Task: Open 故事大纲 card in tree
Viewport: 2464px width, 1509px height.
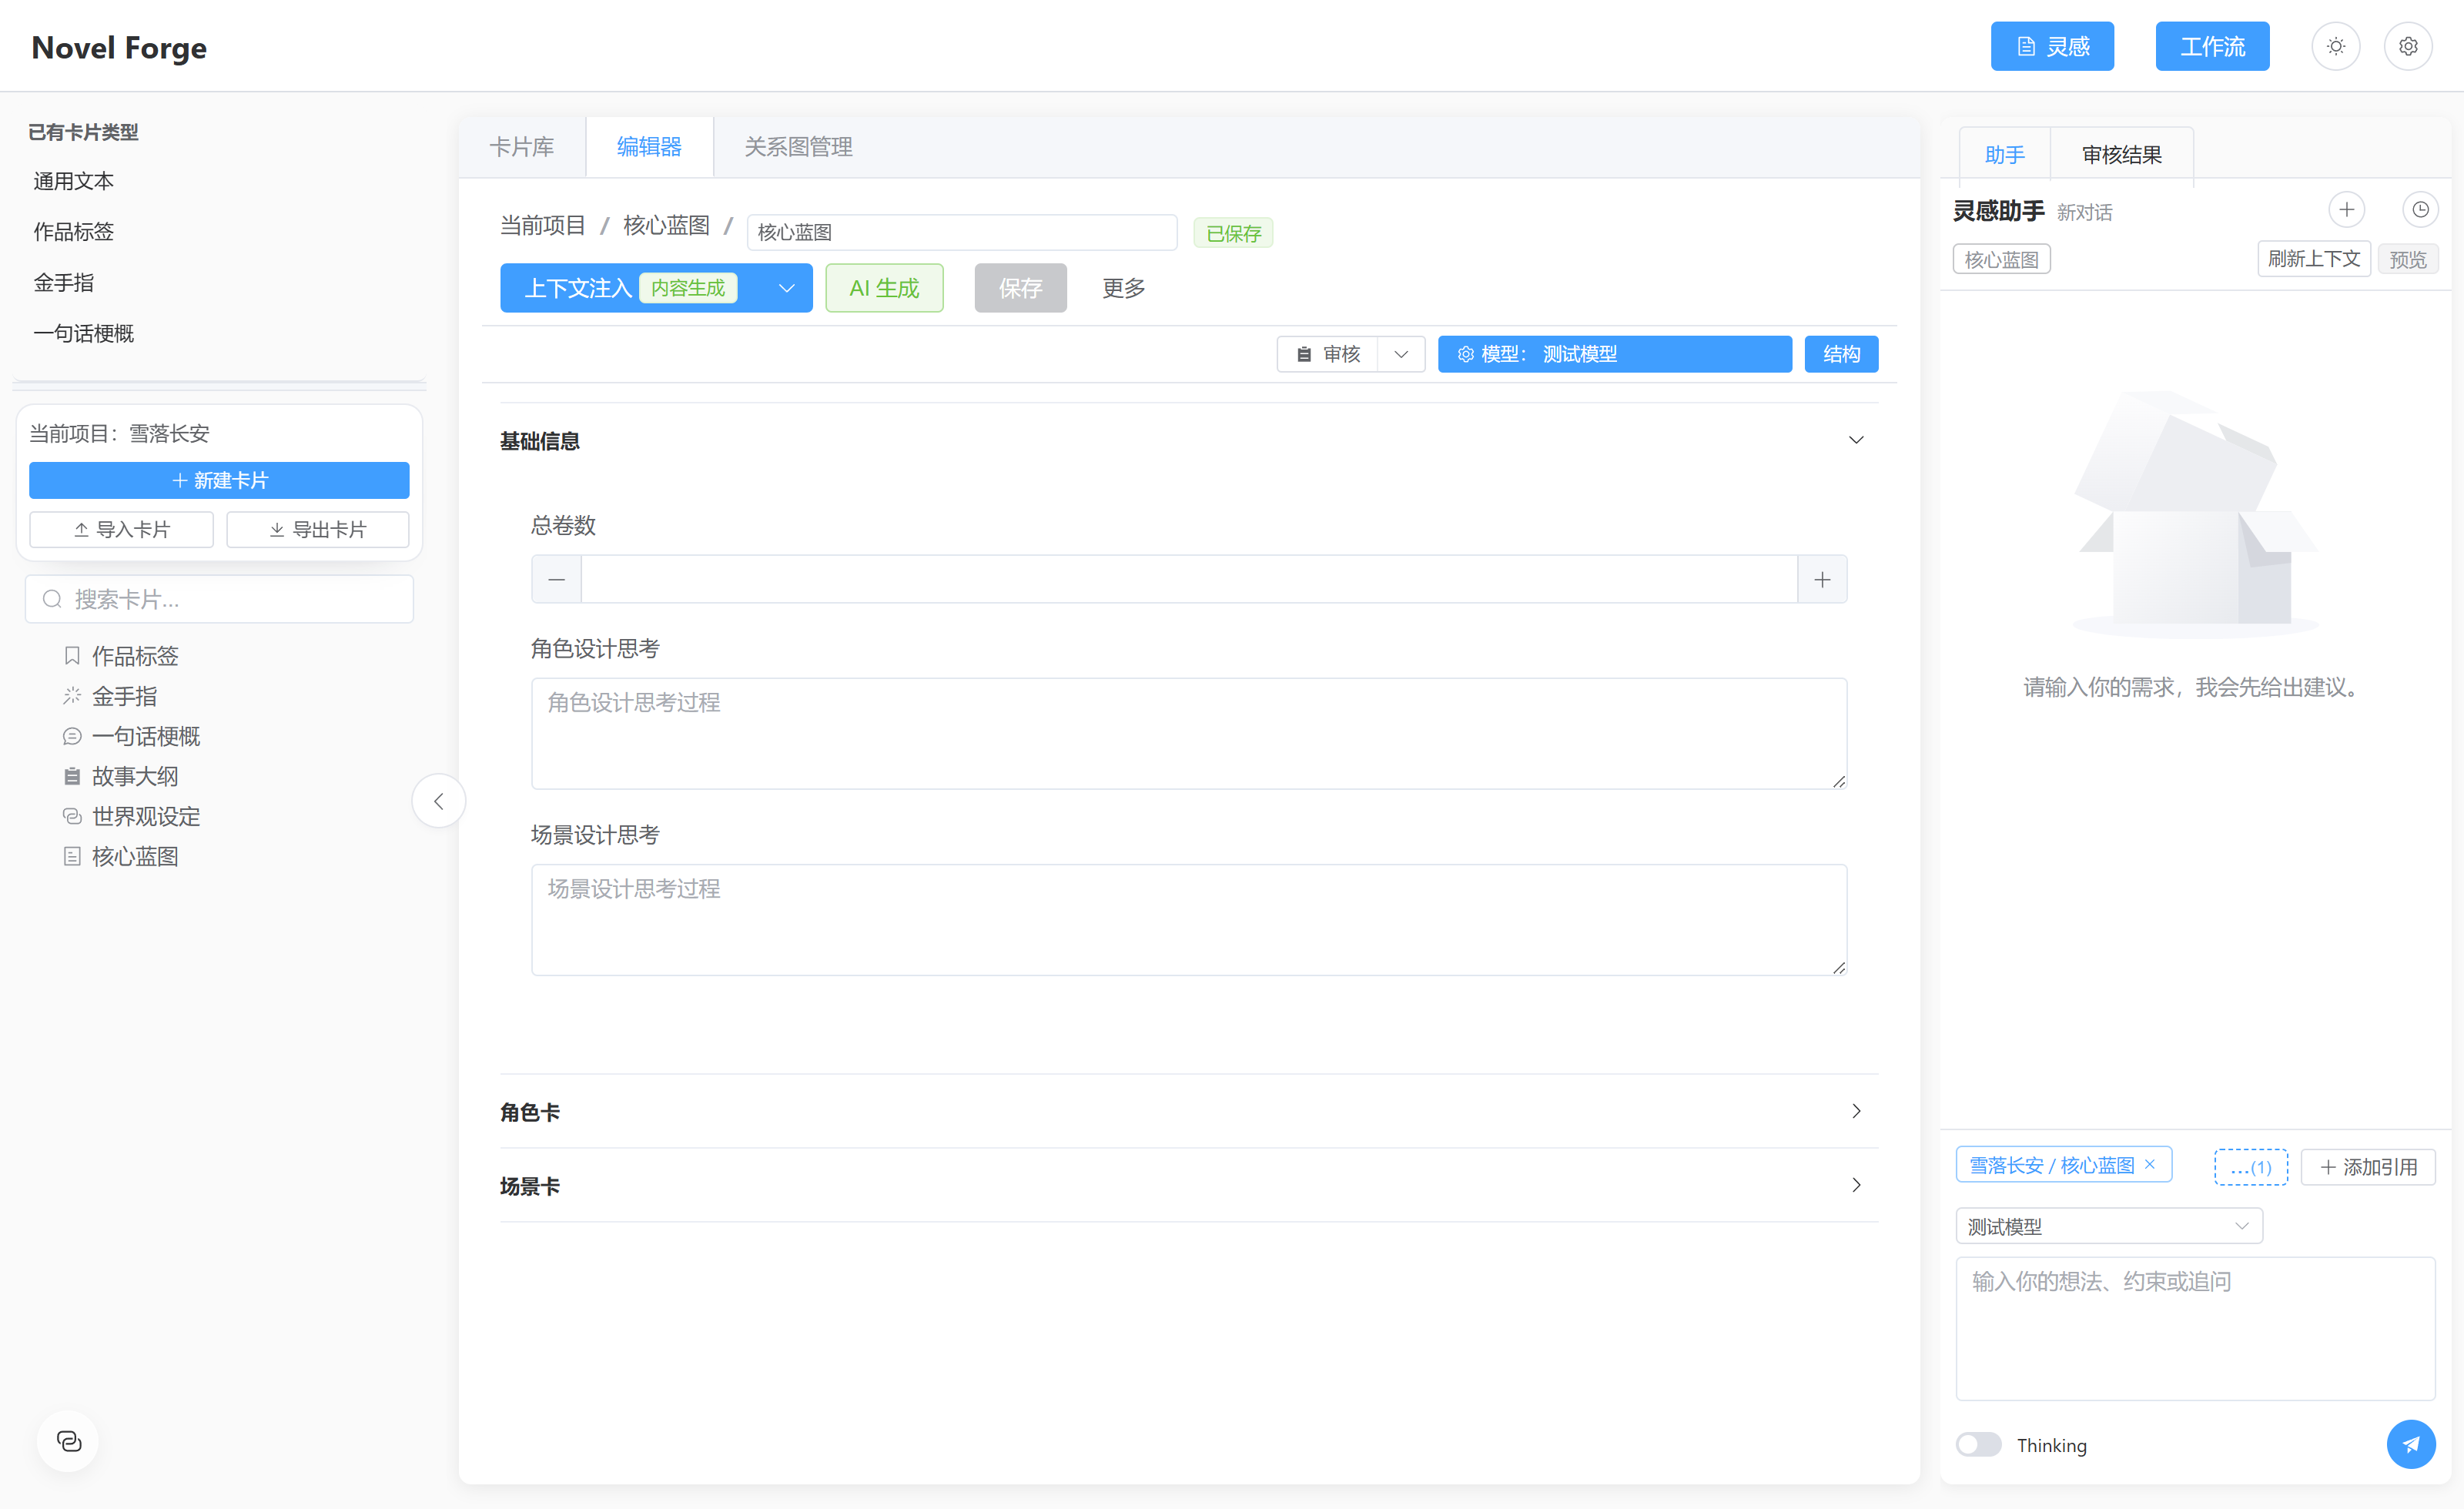Action: (x=135, y=776)
